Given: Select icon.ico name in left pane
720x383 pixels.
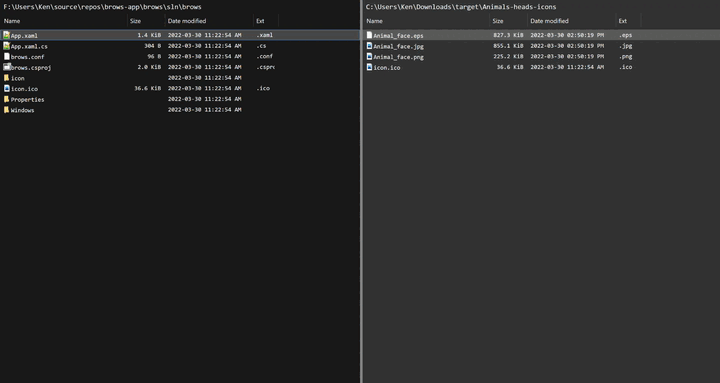Looking at the screenshot, I should 24,89.
